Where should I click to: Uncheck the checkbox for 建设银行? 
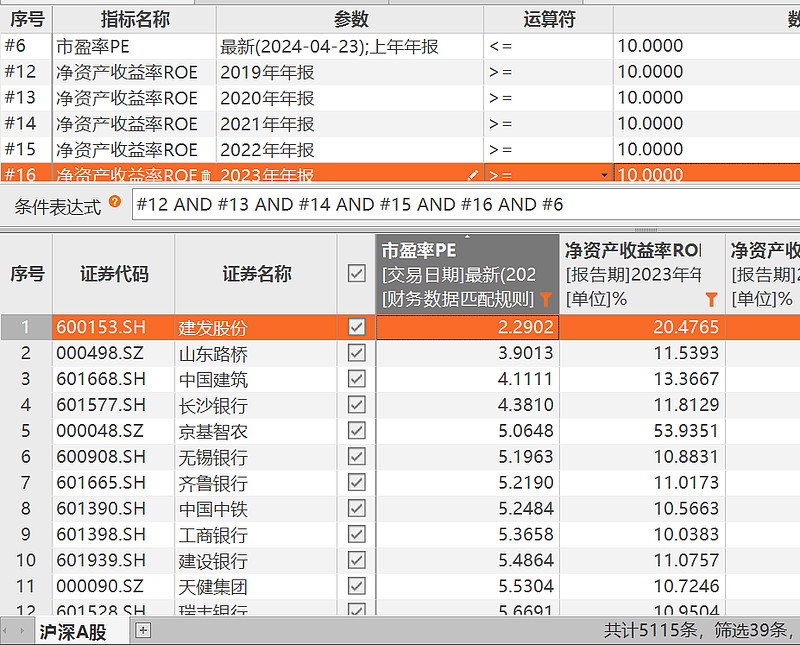(x=357, y=560)
